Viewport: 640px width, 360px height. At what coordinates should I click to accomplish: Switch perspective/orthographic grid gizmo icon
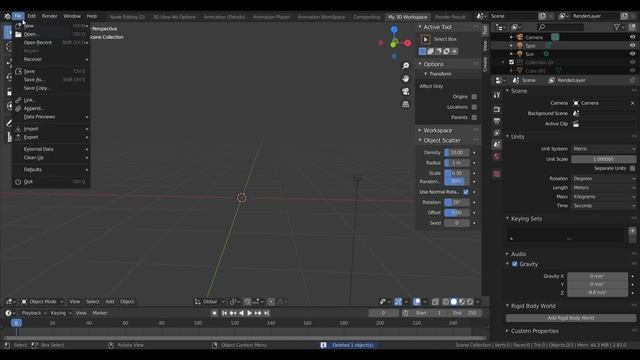405,104
